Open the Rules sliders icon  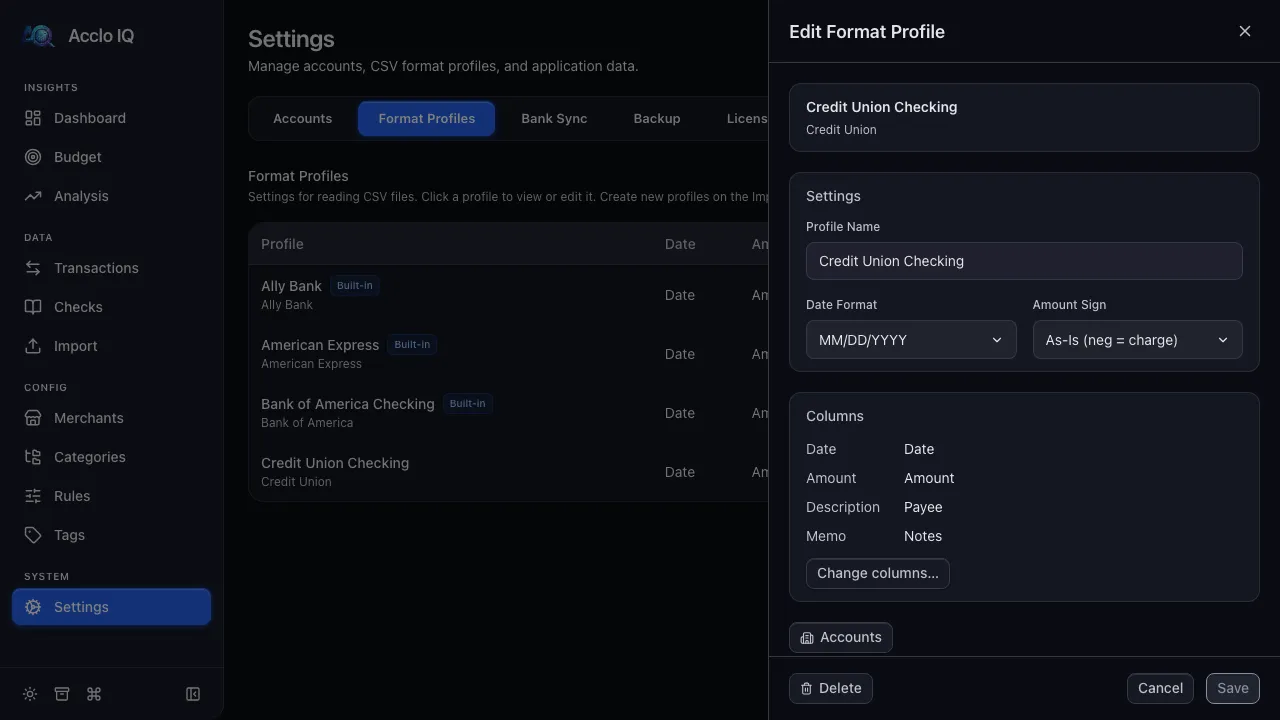(x=33, y=496)
